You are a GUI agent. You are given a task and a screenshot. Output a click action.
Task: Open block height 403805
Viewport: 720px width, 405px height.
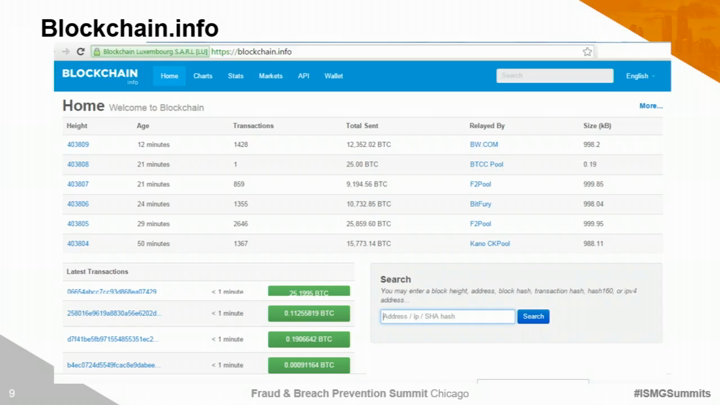tap(78, 224)
